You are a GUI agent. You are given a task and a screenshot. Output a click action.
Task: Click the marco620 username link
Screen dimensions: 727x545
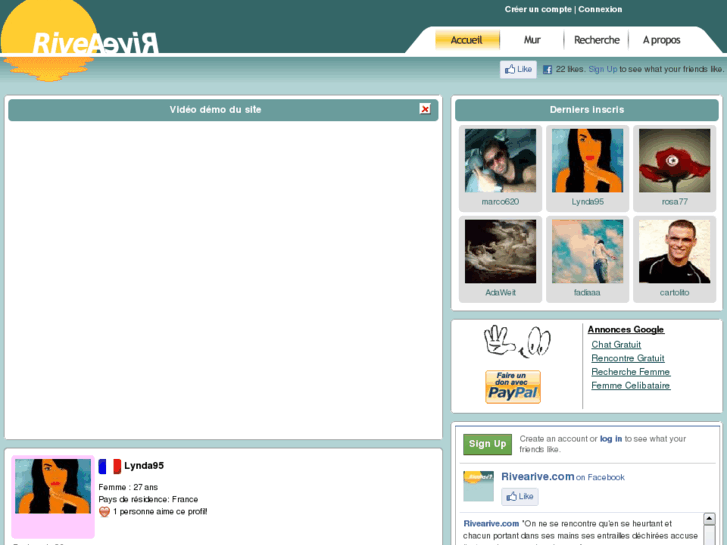tap(500, 202)
